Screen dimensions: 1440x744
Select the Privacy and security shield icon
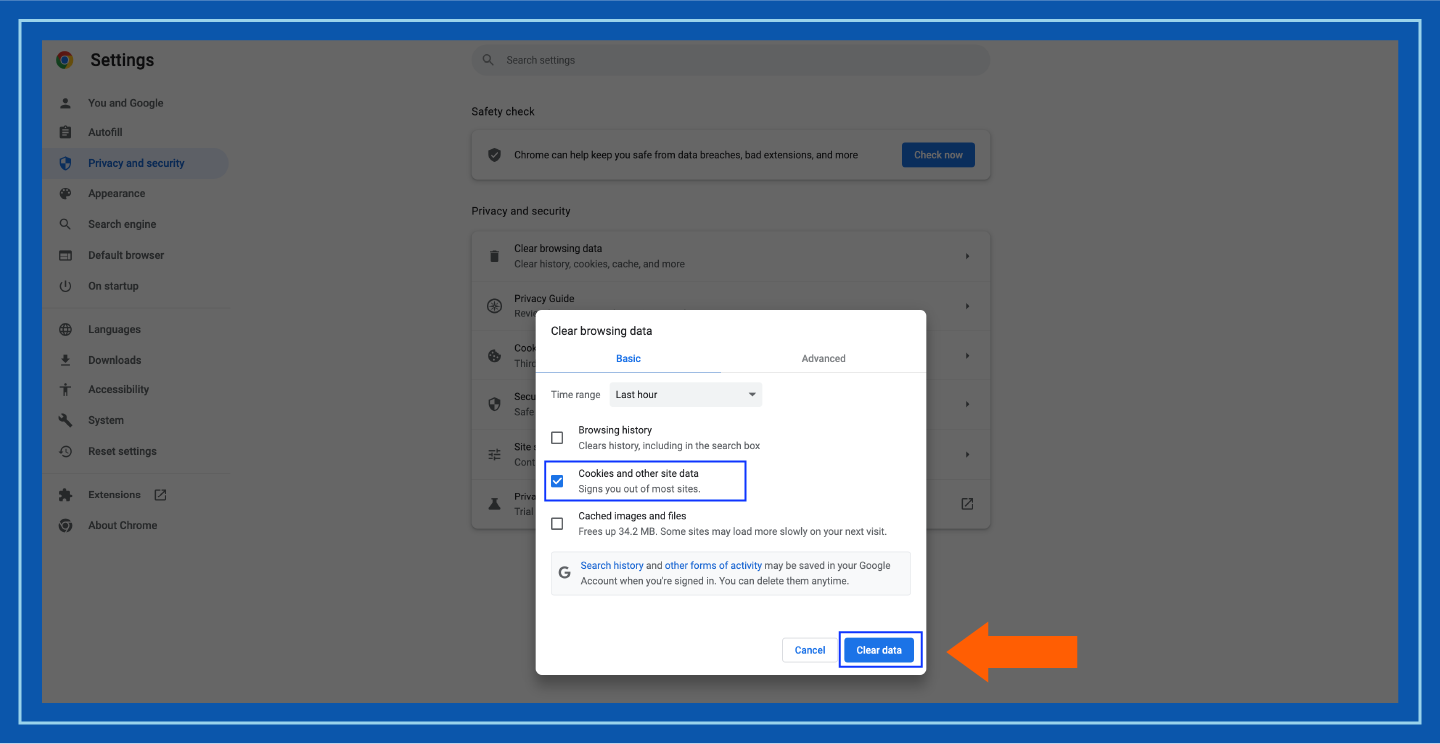tap(66, 162)
